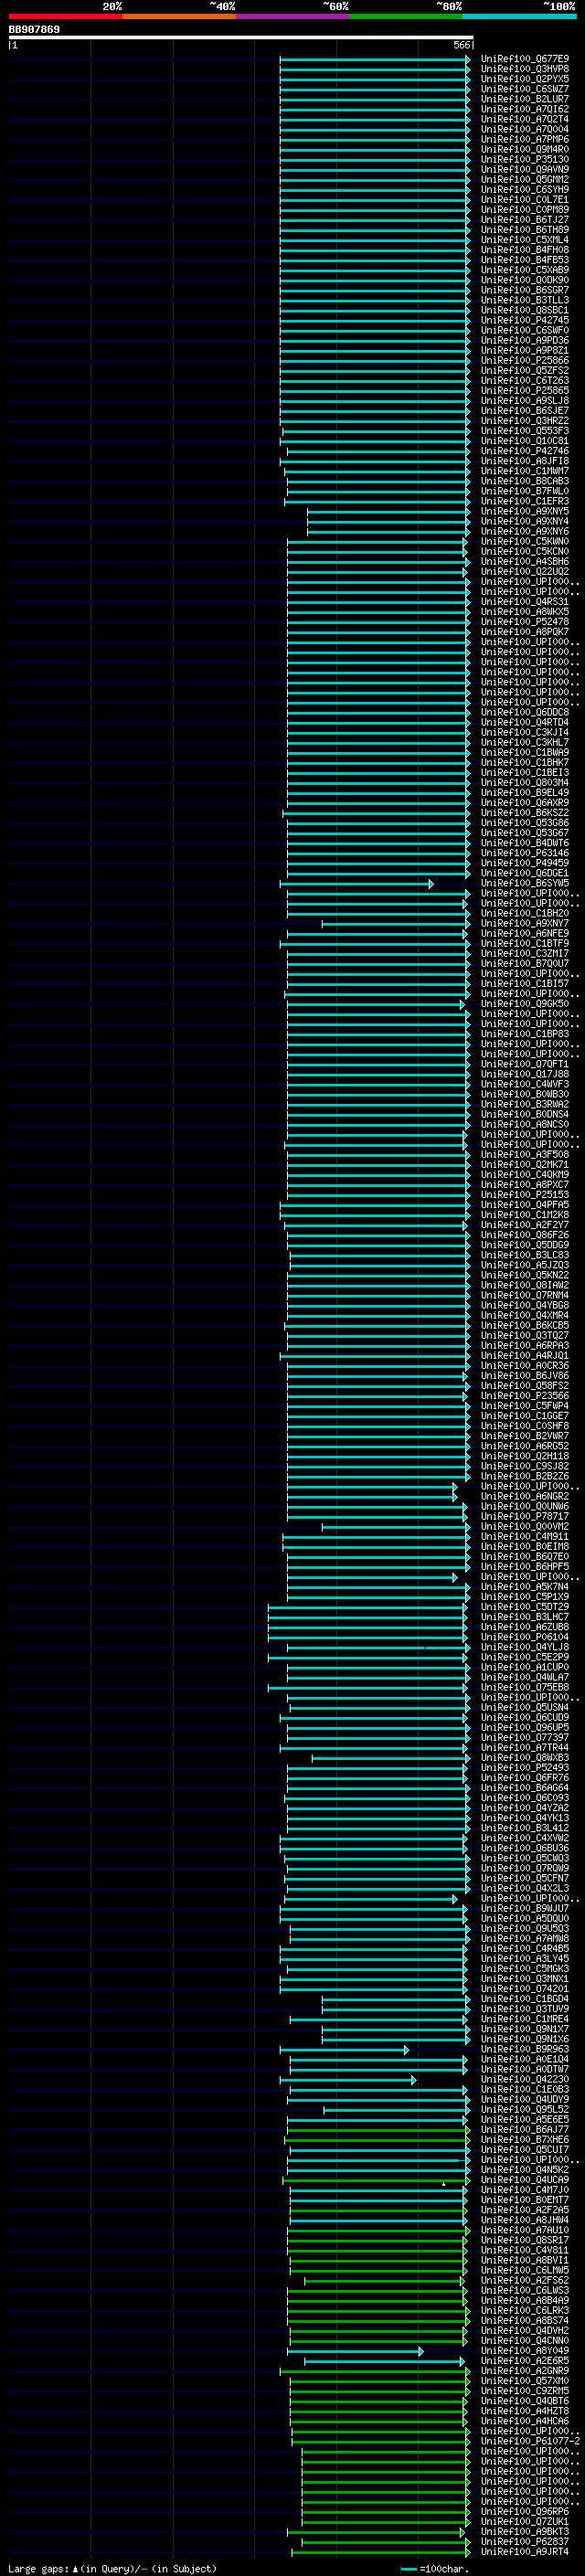Click the UniRef100_C6SYH9 label

click(x=525, y=189)
